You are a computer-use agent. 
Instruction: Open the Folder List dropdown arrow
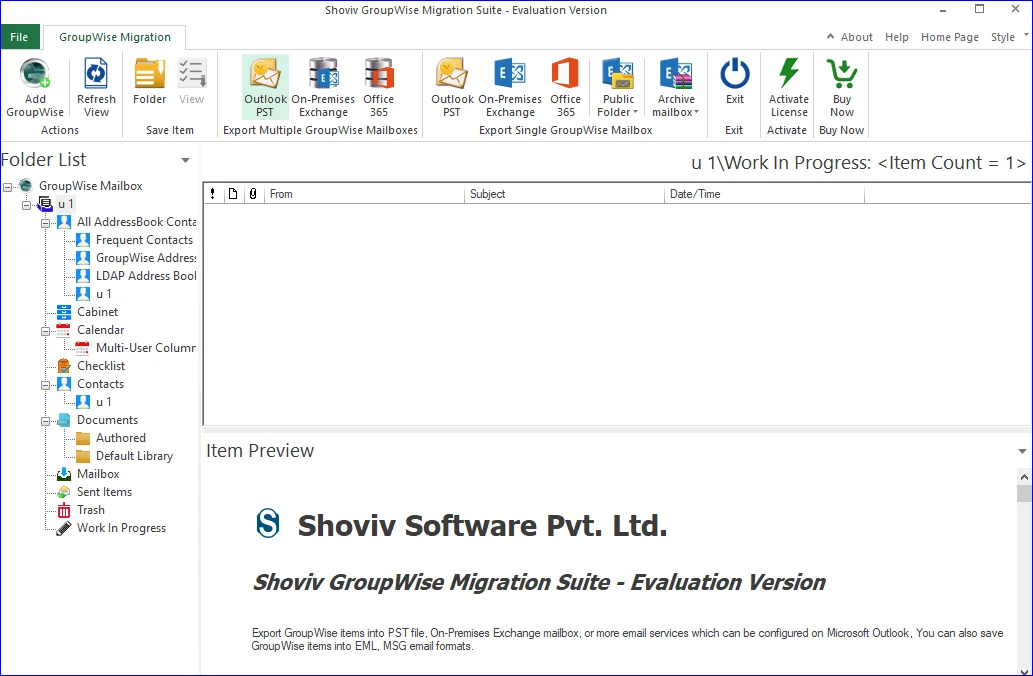pyautogui.click(x=186, y=160)
